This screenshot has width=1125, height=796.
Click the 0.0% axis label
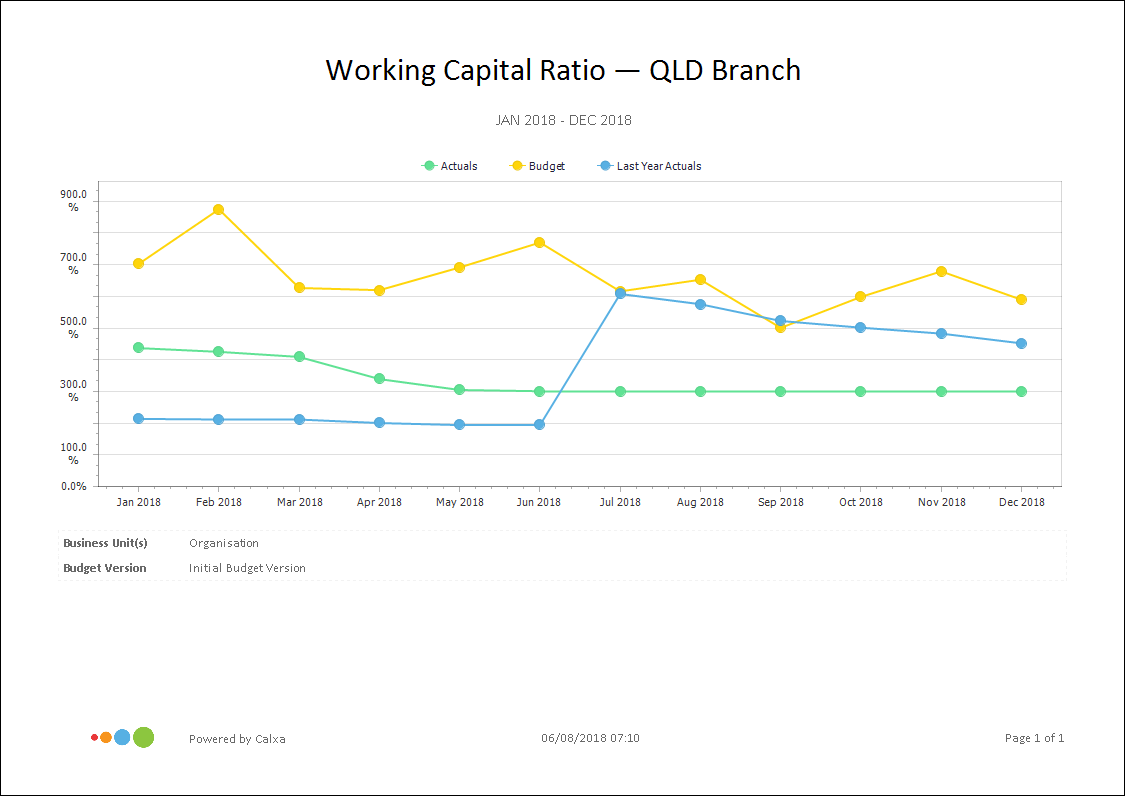point(74,486)
